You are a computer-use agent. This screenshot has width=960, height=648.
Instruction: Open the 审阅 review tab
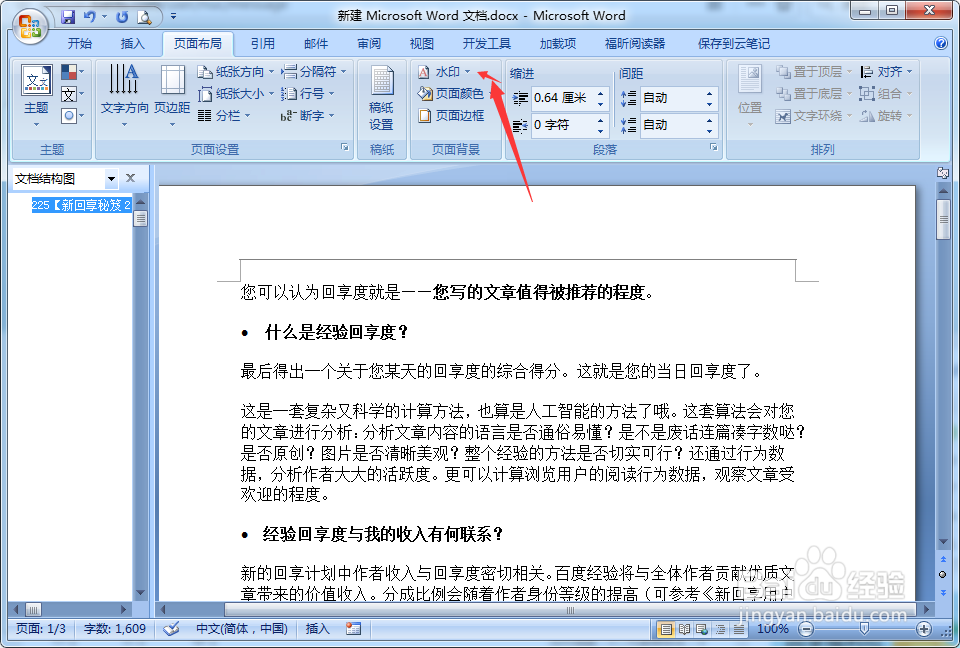(x=369, y=43)
